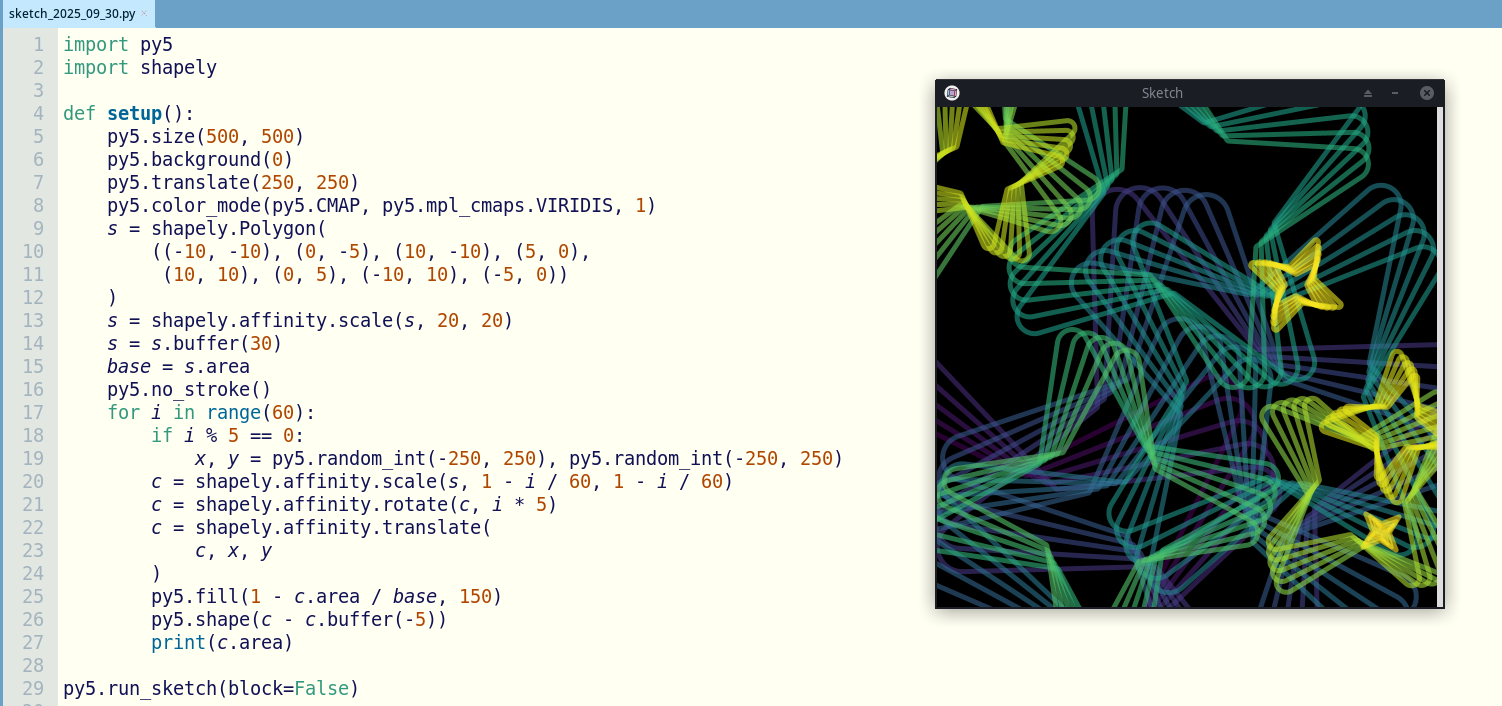The height and width of the screenshot is (706, 1502).
Task: Place cursor on the setup function name
Action: 134,113
